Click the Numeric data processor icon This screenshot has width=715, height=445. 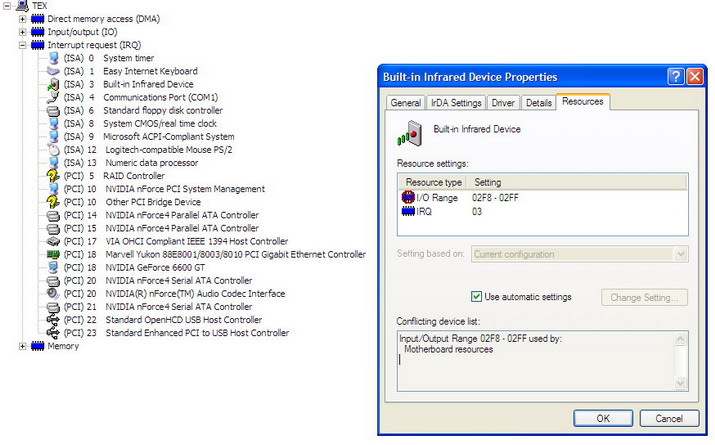coord(53,163)
